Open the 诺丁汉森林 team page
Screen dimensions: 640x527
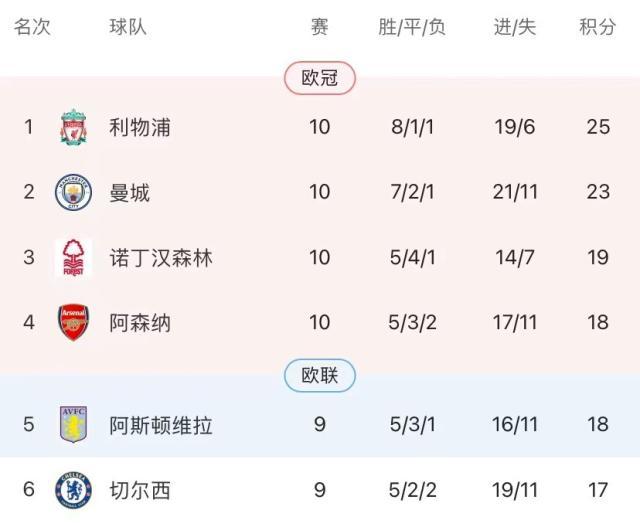pos(161,257)
